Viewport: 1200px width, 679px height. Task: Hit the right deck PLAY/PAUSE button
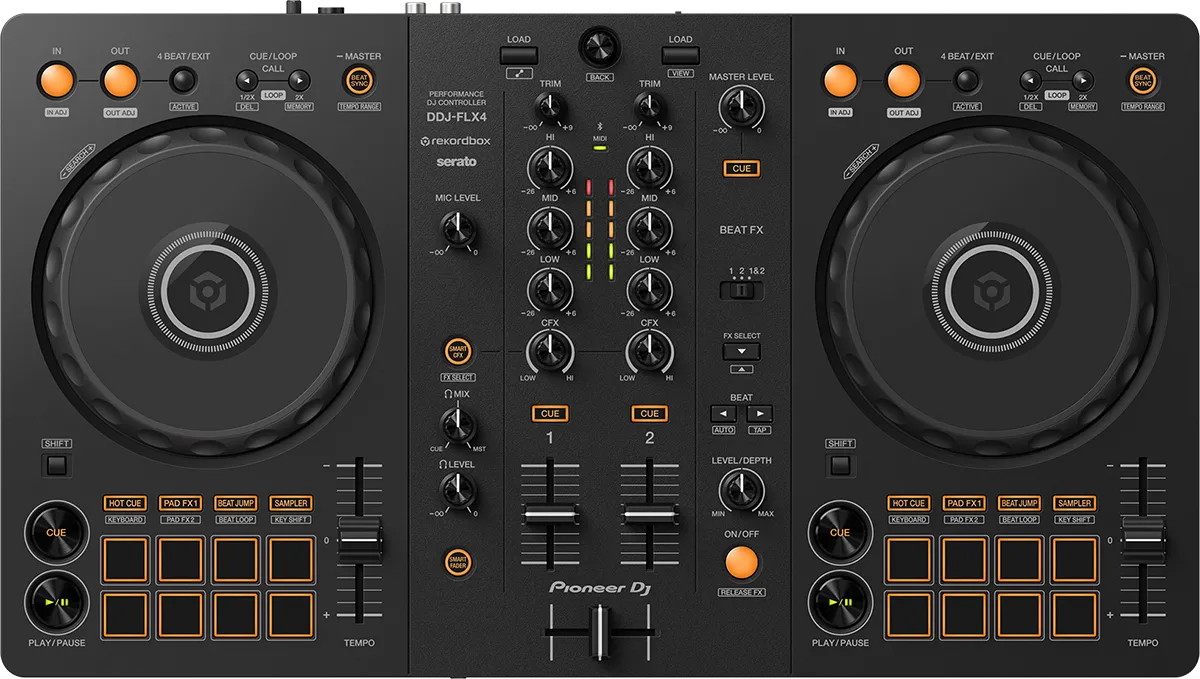(x=840, y=602)
